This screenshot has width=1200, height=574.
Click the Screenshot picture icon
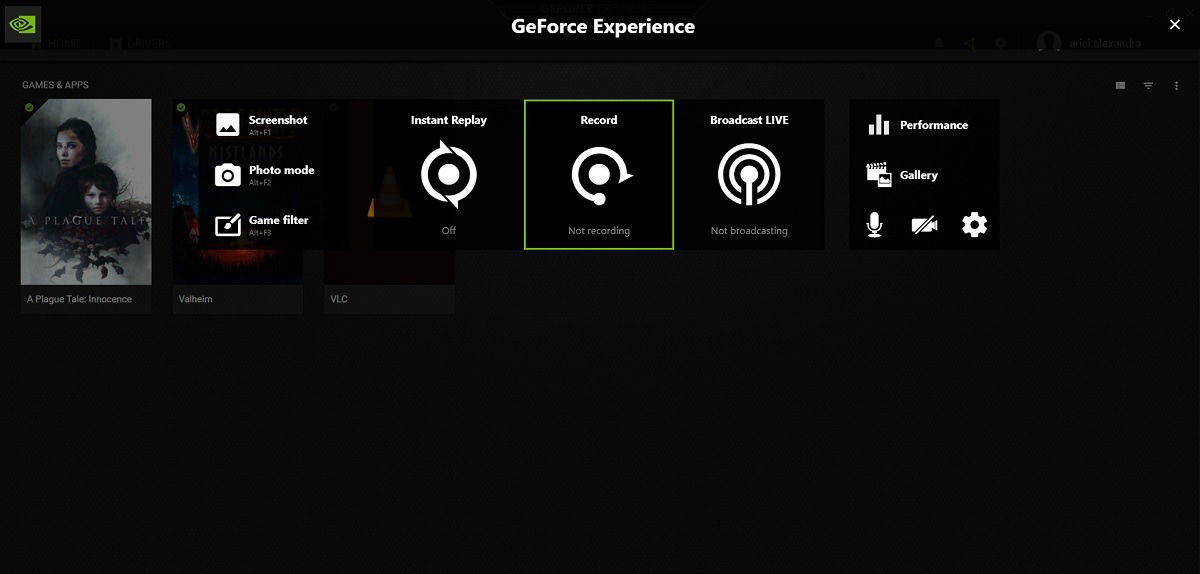coord(228,124)
